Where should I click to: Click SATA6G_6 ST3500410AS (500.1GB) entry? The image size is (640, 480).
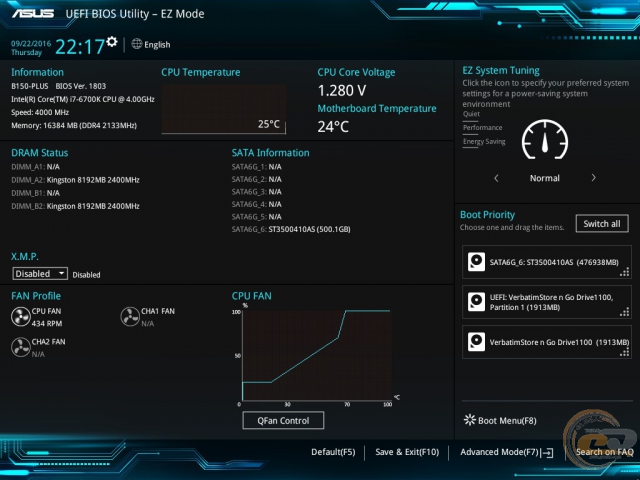tap(291, 229)
